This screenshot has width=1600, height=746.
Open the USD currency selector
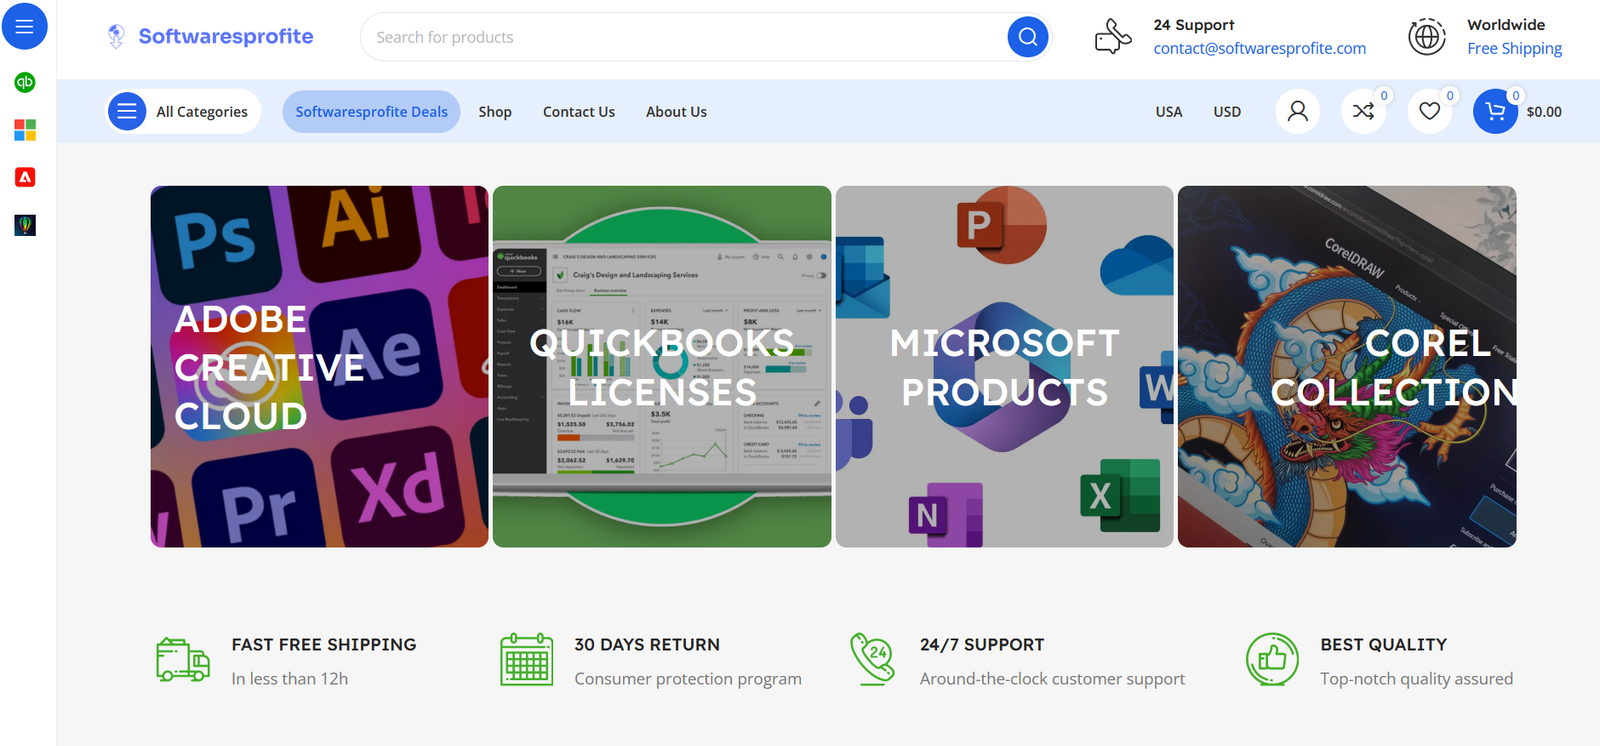tap(1227, 112)
